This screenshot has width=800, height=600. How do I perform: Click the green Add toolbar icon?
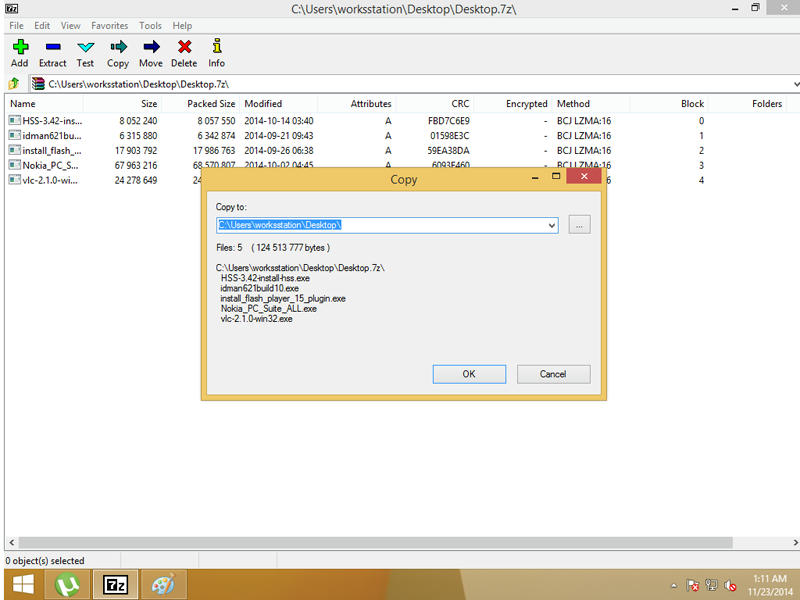point(20,47)
